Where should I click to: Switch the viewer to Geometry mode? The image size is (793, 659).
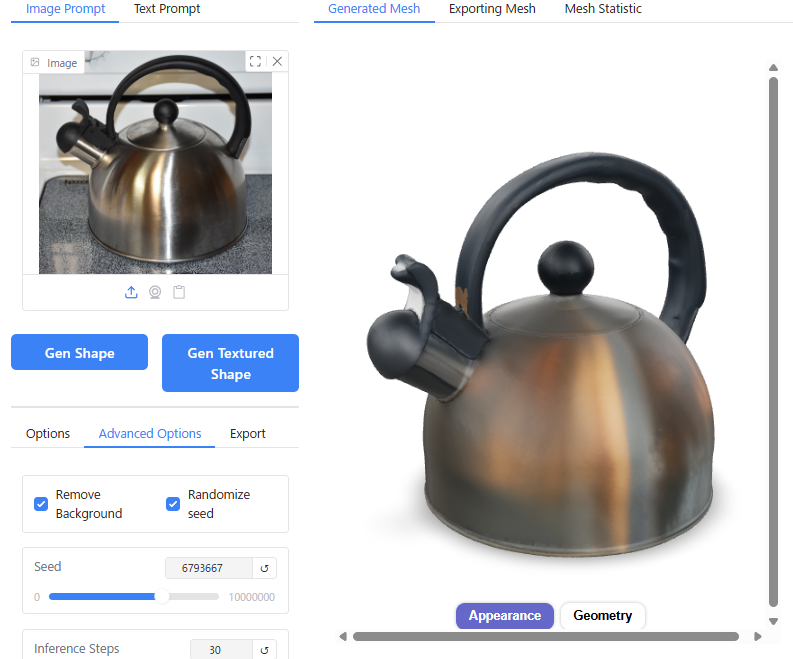point(602,616)
